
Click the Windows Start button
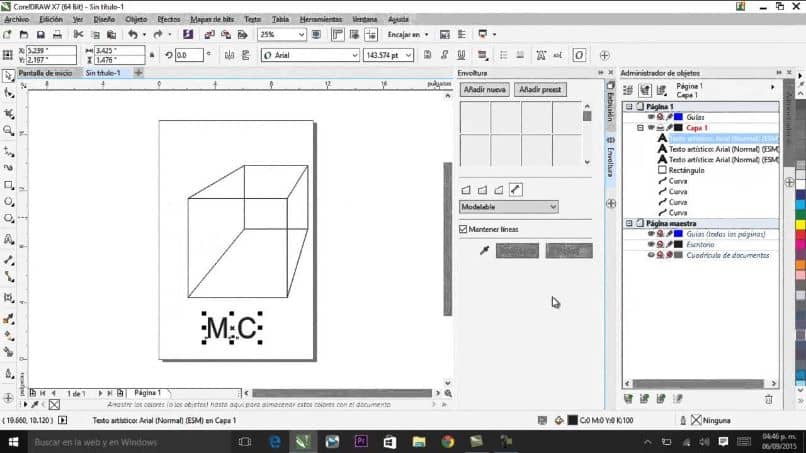point(13,442)
